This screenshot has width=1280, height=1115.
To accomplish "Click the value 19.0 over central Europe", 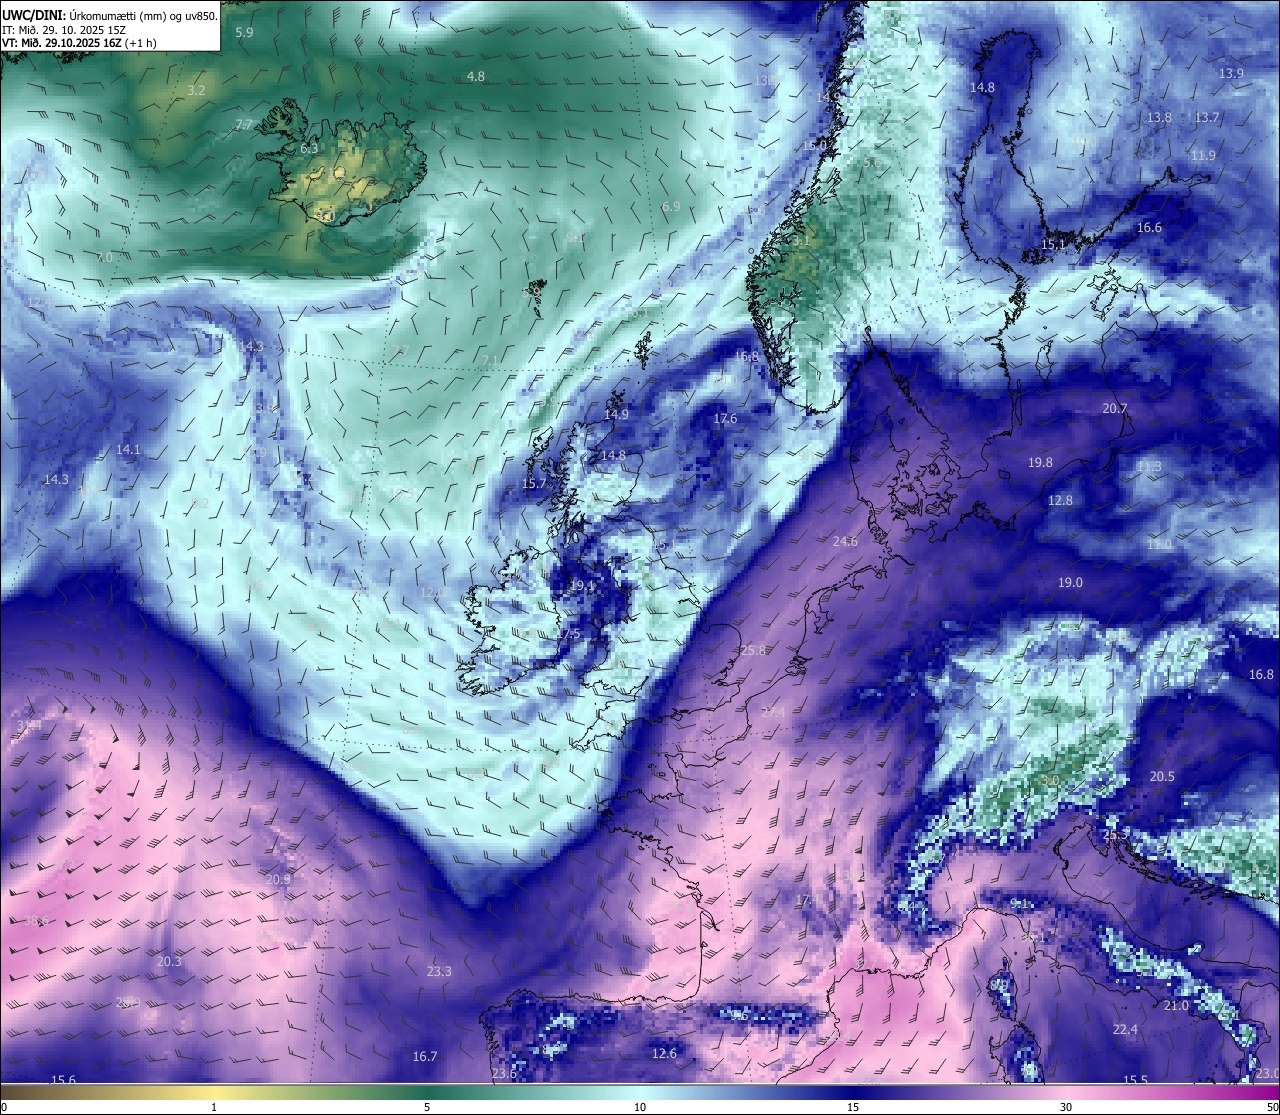I will [x=1070, y=583].
